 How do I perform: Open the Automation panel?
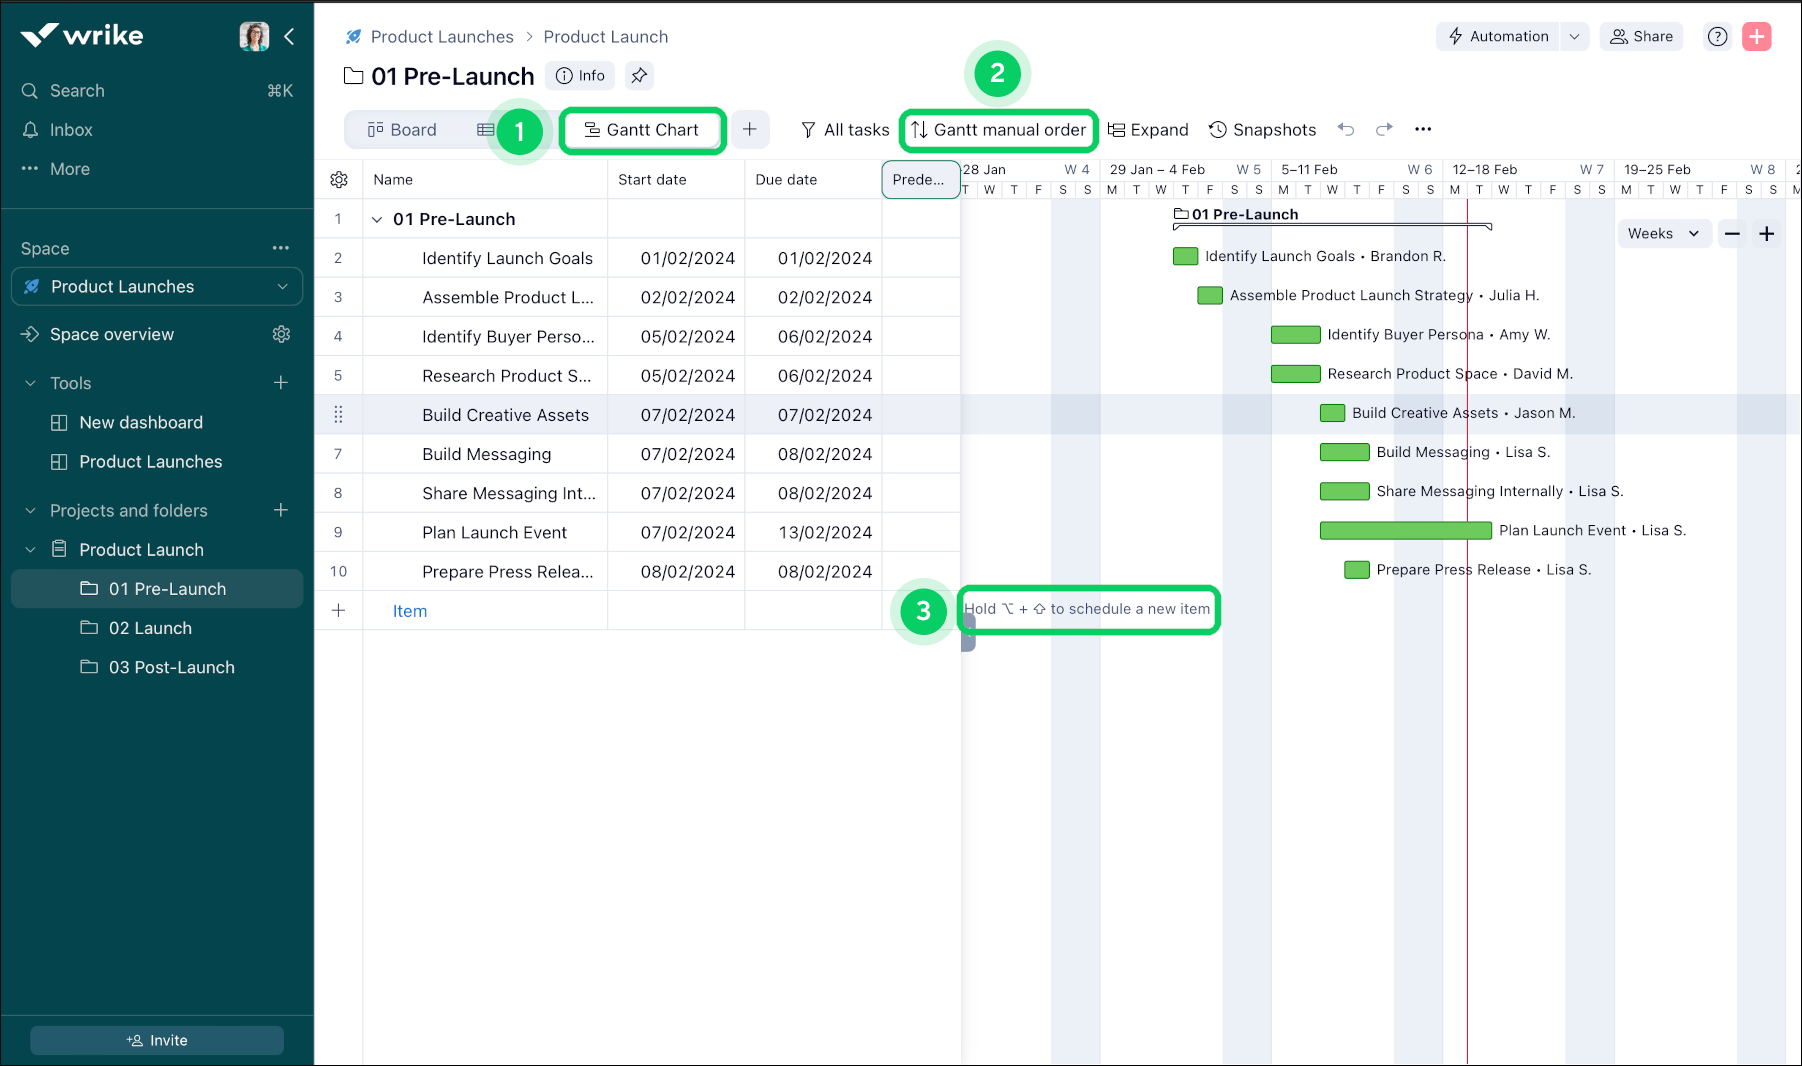tap(1497, 36)
